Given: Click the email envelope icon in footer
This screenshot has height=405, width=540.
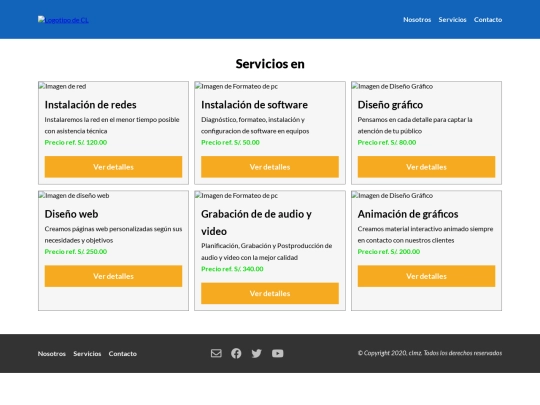Looking at the screenshot, I should tap(216, 353).
